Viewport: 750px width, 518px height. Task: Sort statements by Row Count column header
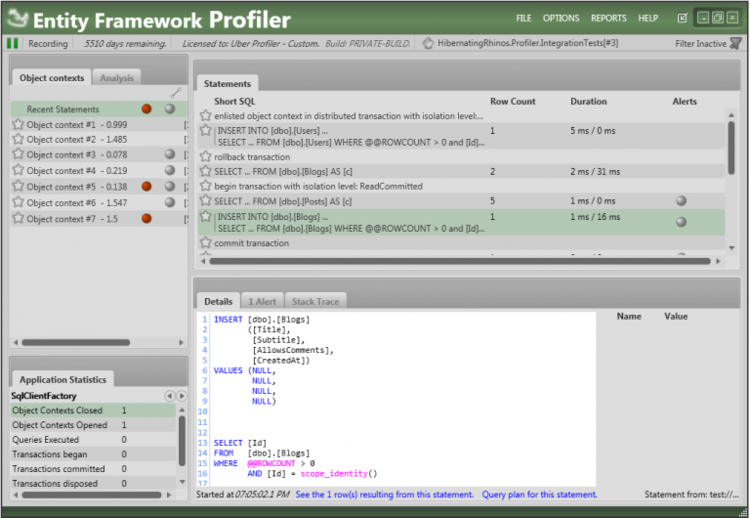click(x=513, y=101)
